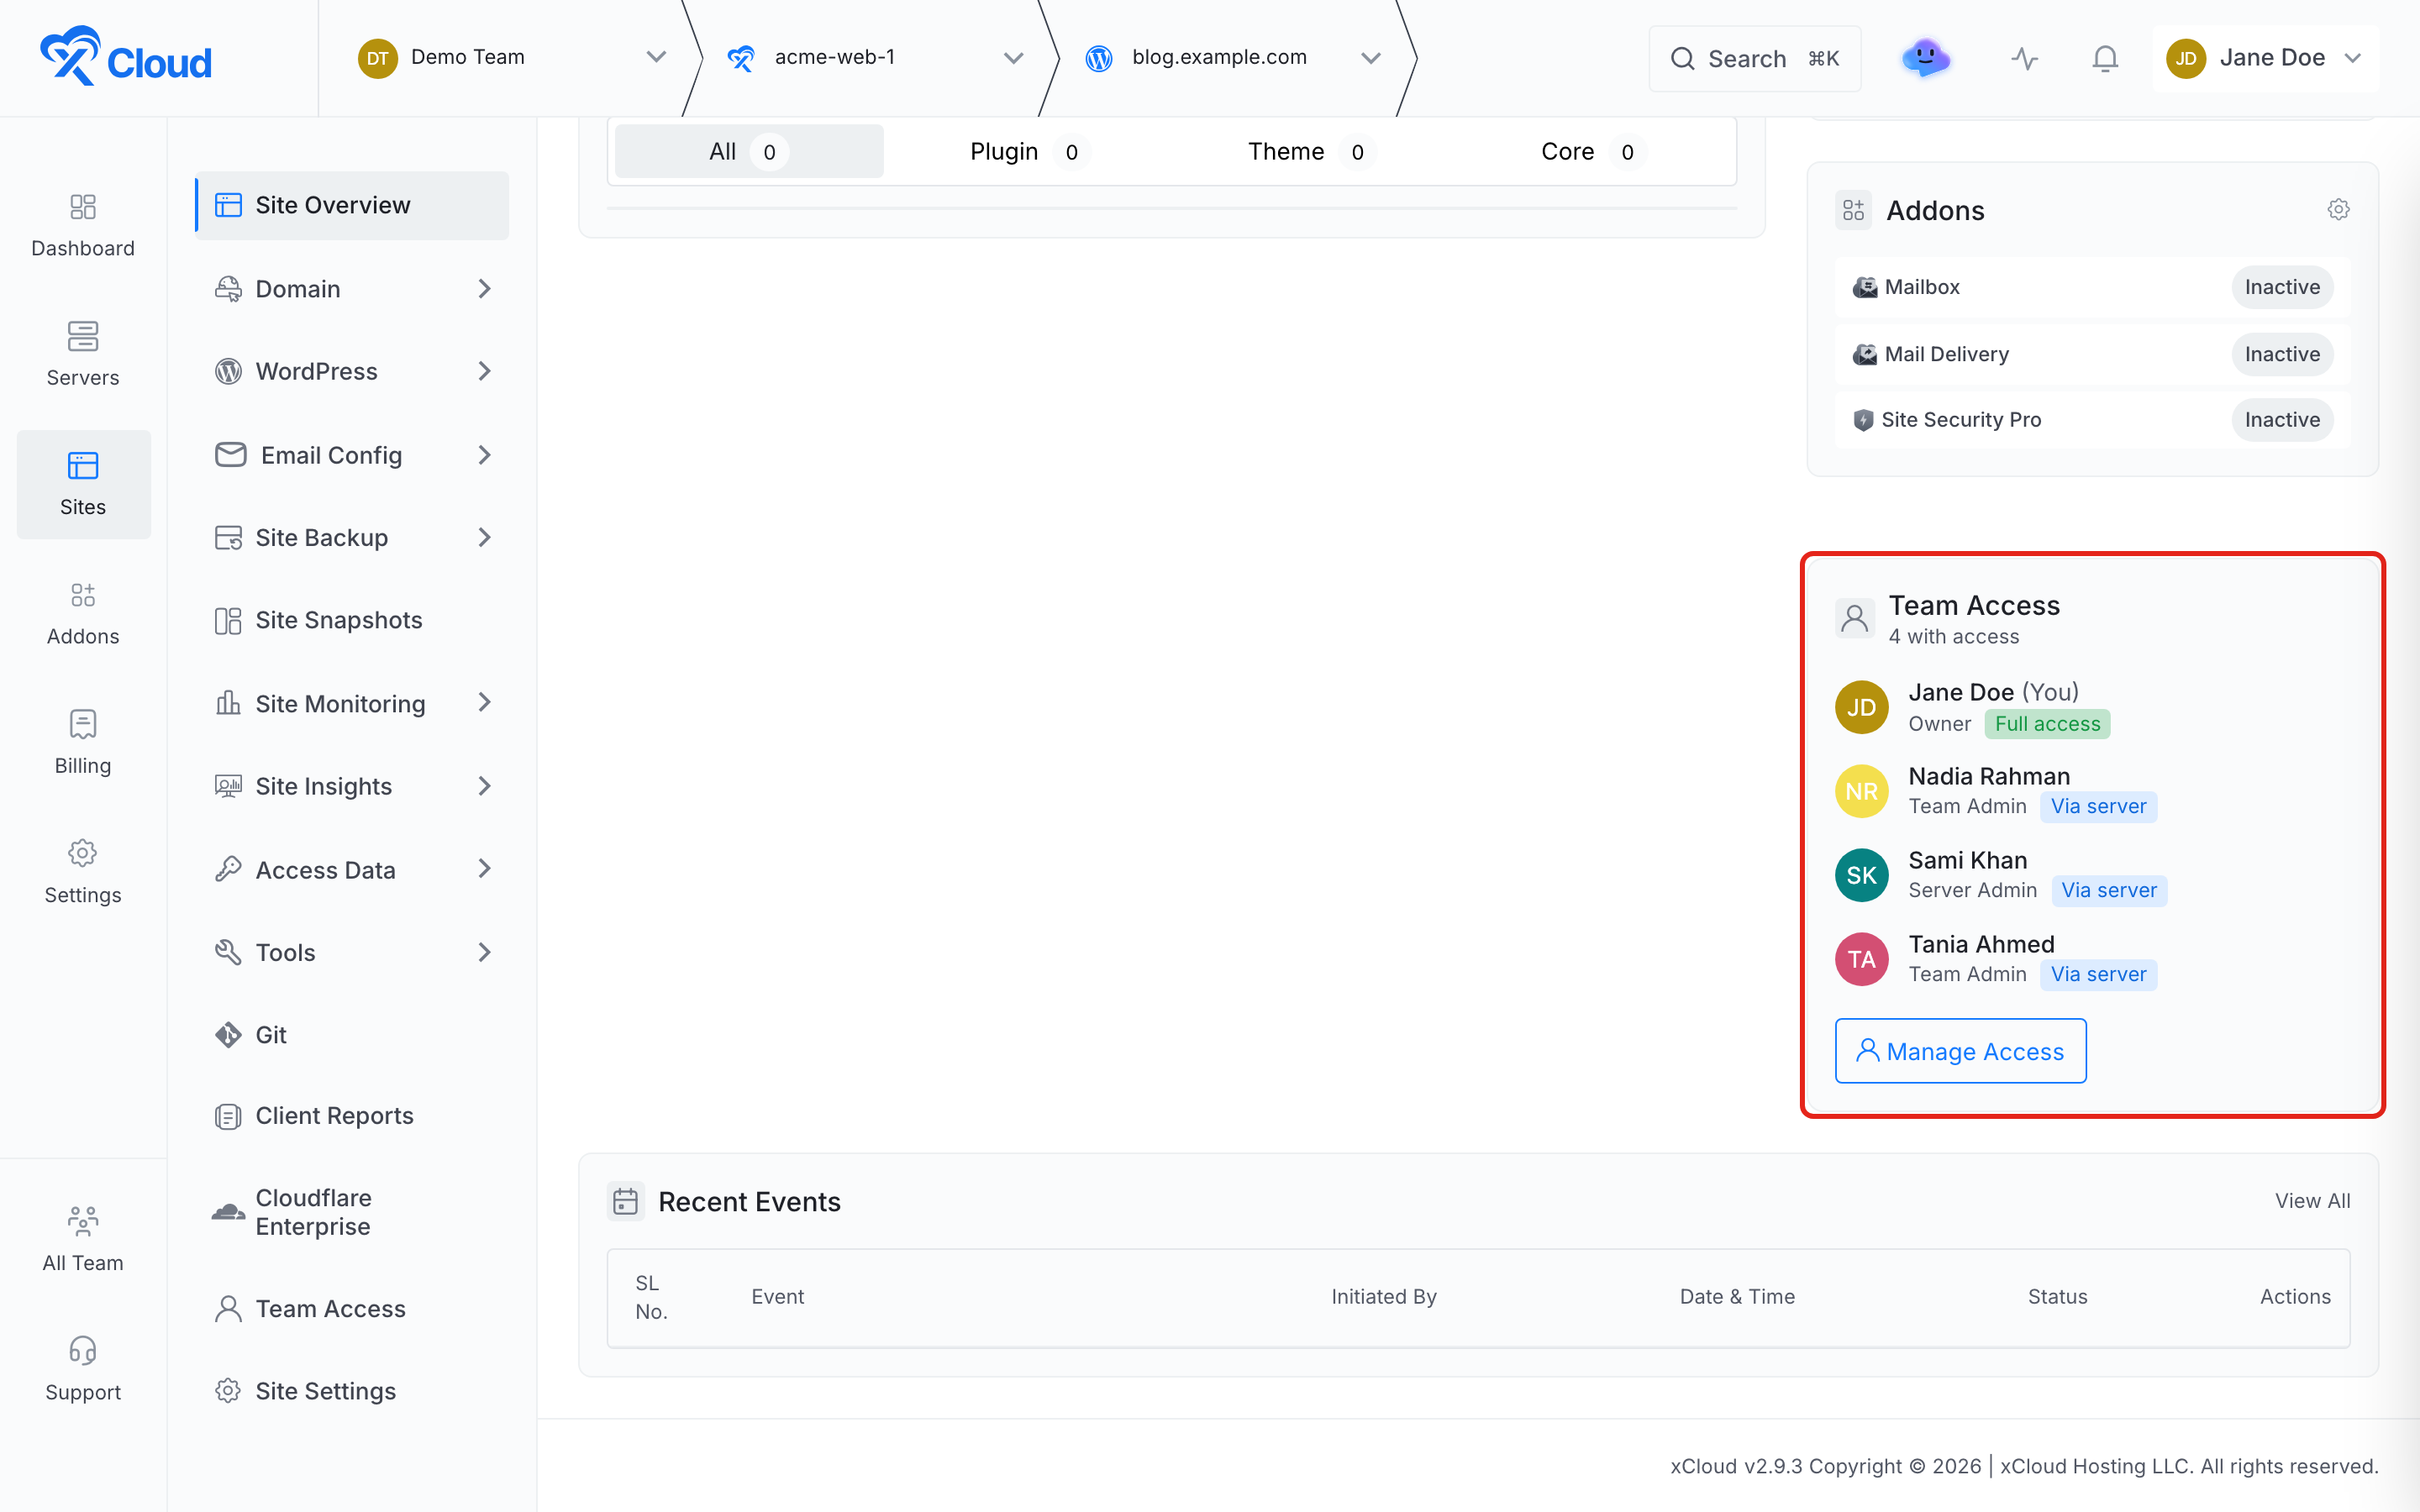Click the Site Security Pro Inactive badge
This screenshot has width=2420, height=1512.
click(x=2282, y=419)
